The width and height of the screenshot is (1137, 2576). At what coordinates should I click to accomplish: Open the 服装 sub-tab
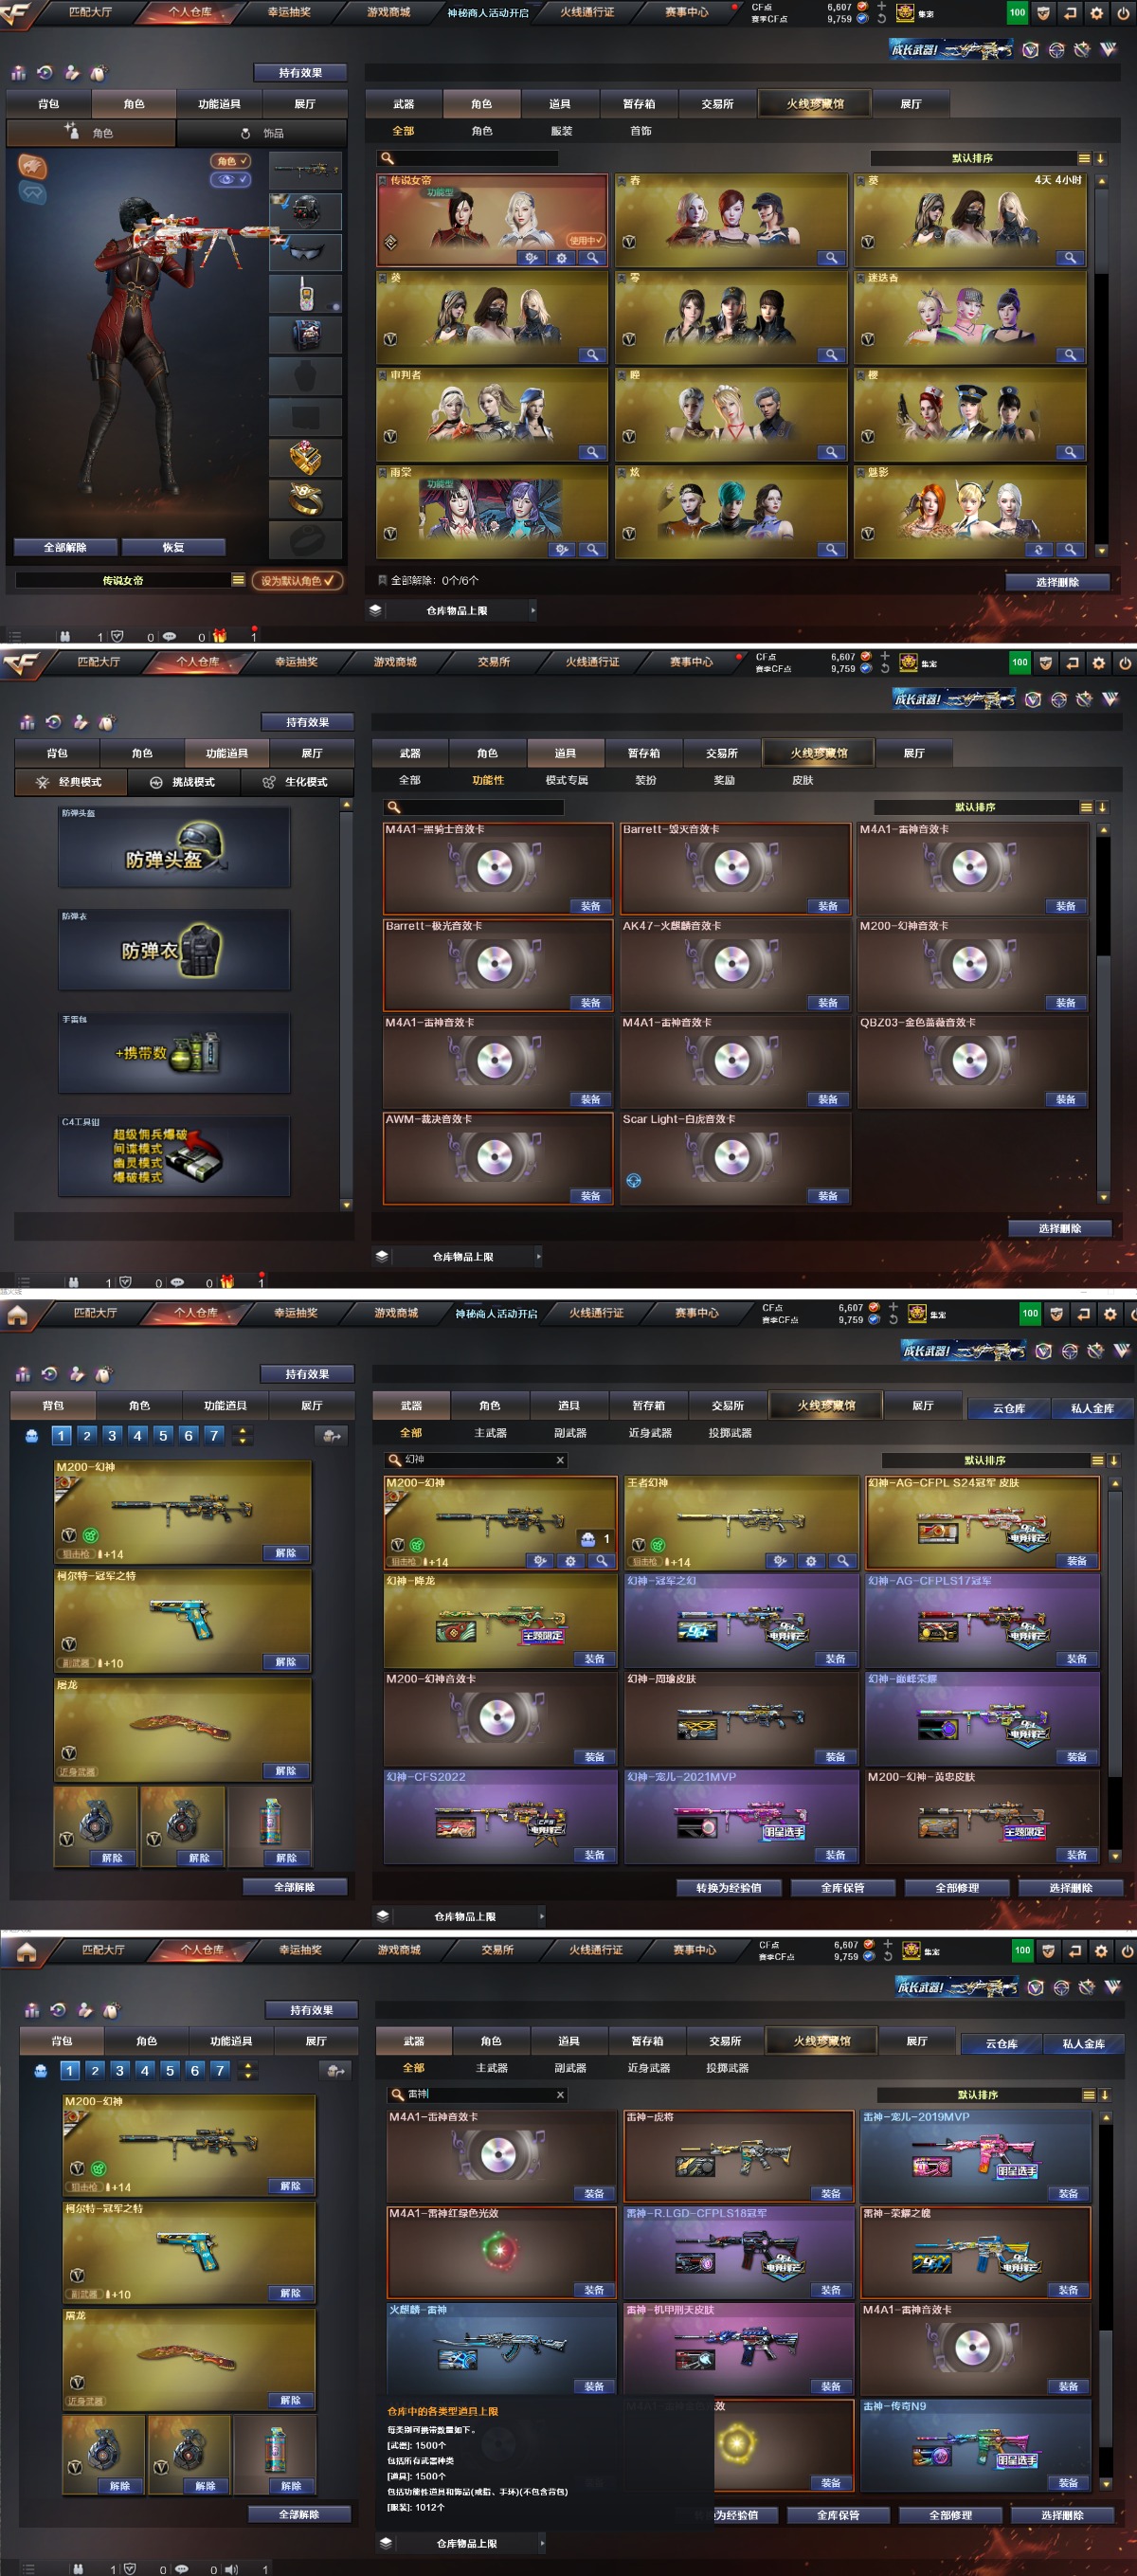pos(562,131)
